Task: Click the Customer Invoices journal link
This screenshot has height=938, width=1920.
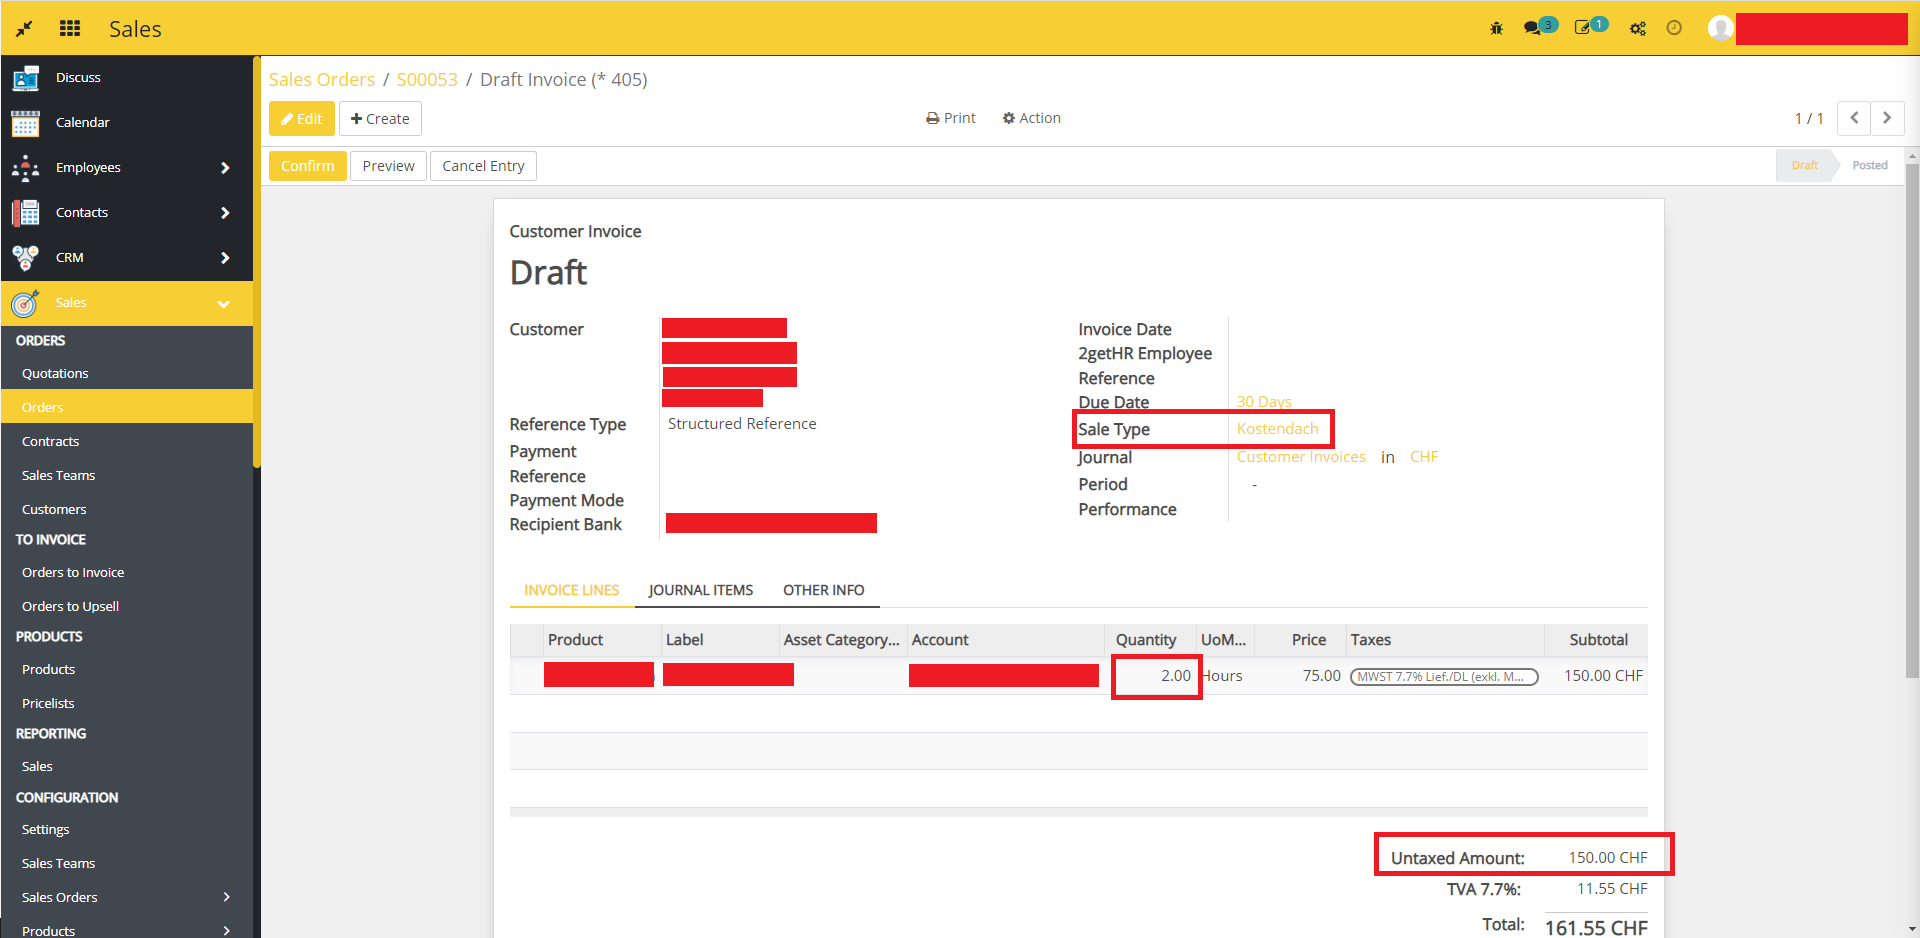Action: point(1300,456)
